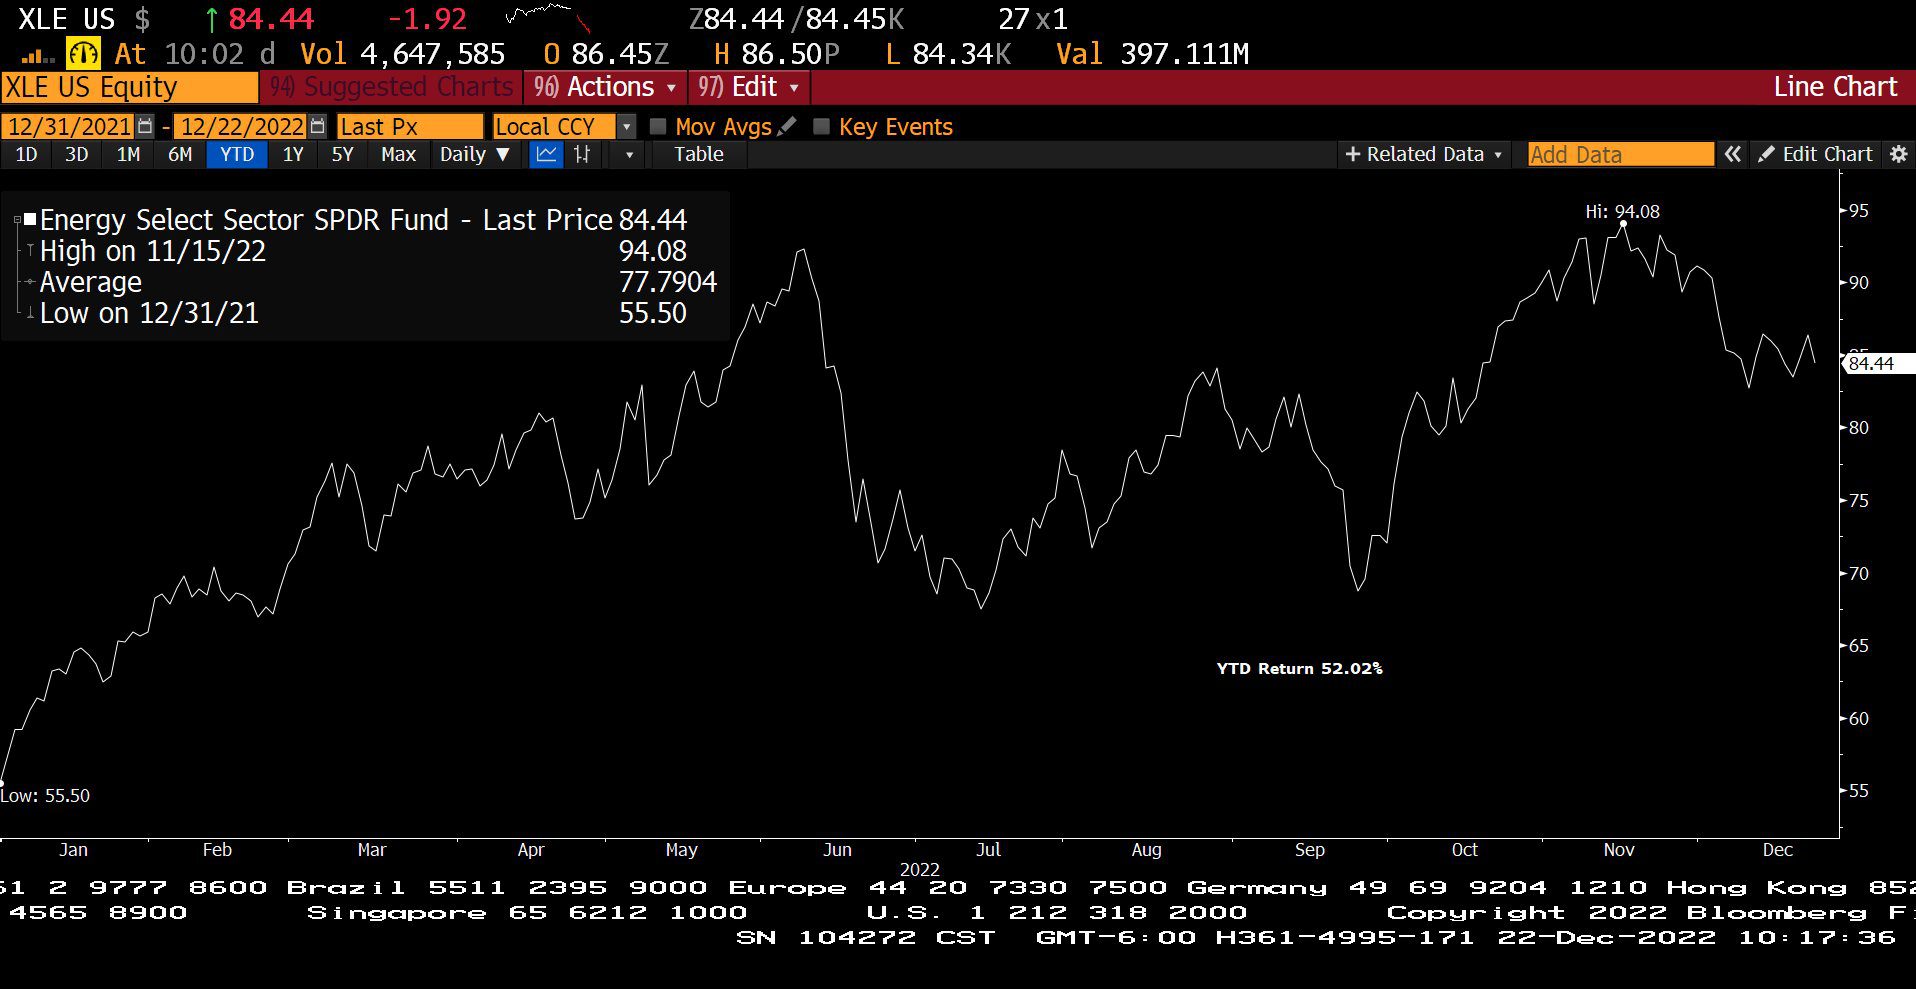Collapse panel with double-chevron icon
Screen dimensions: 1916x989
pos(1733,154)
